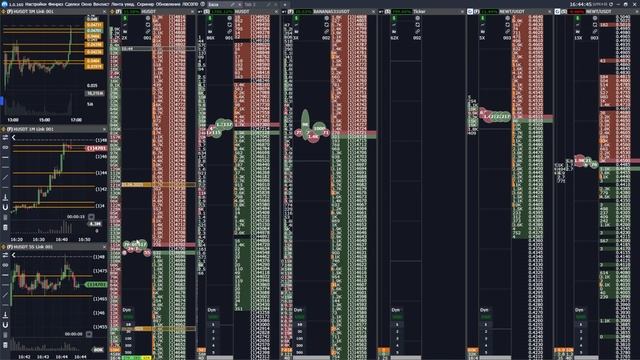Toggle green dollar icon in Ticker panel
This screenshot has height=360, width=640.
(x=394, y=18)
